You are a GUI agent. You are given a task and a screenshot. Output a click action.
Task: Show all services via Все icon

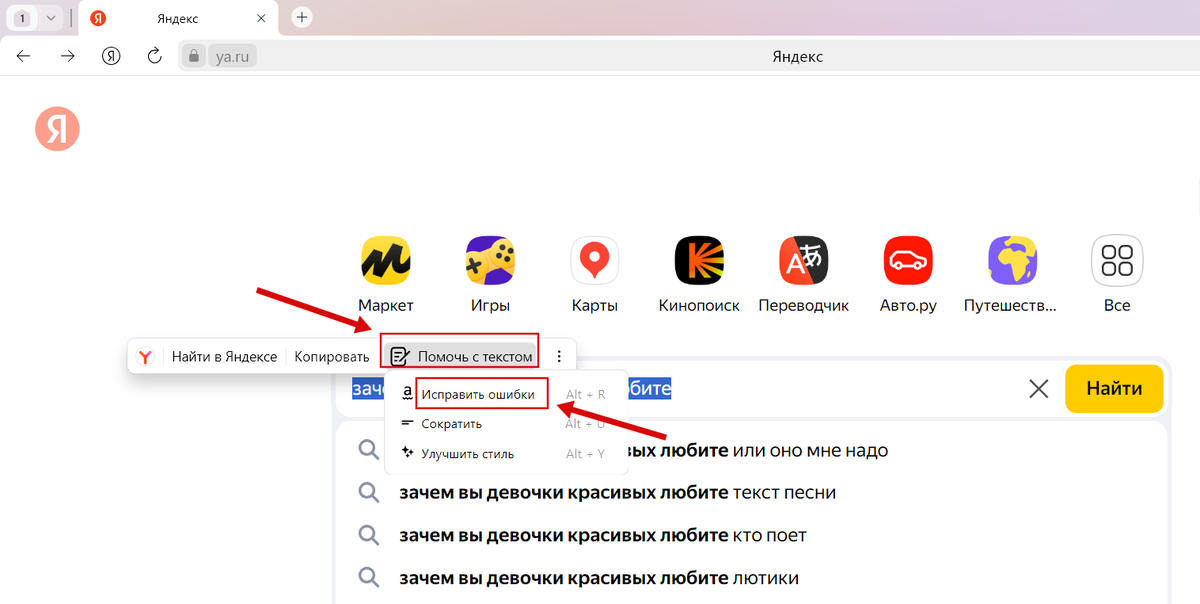1117,261
